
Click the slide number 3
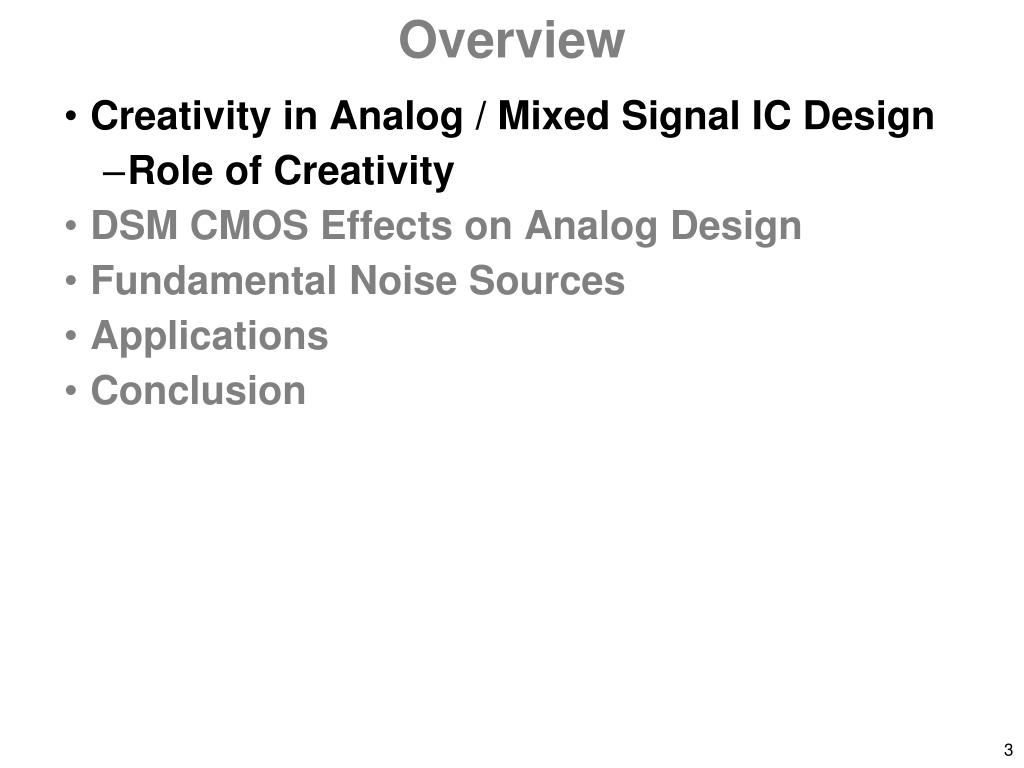(x=1008, y=750)
